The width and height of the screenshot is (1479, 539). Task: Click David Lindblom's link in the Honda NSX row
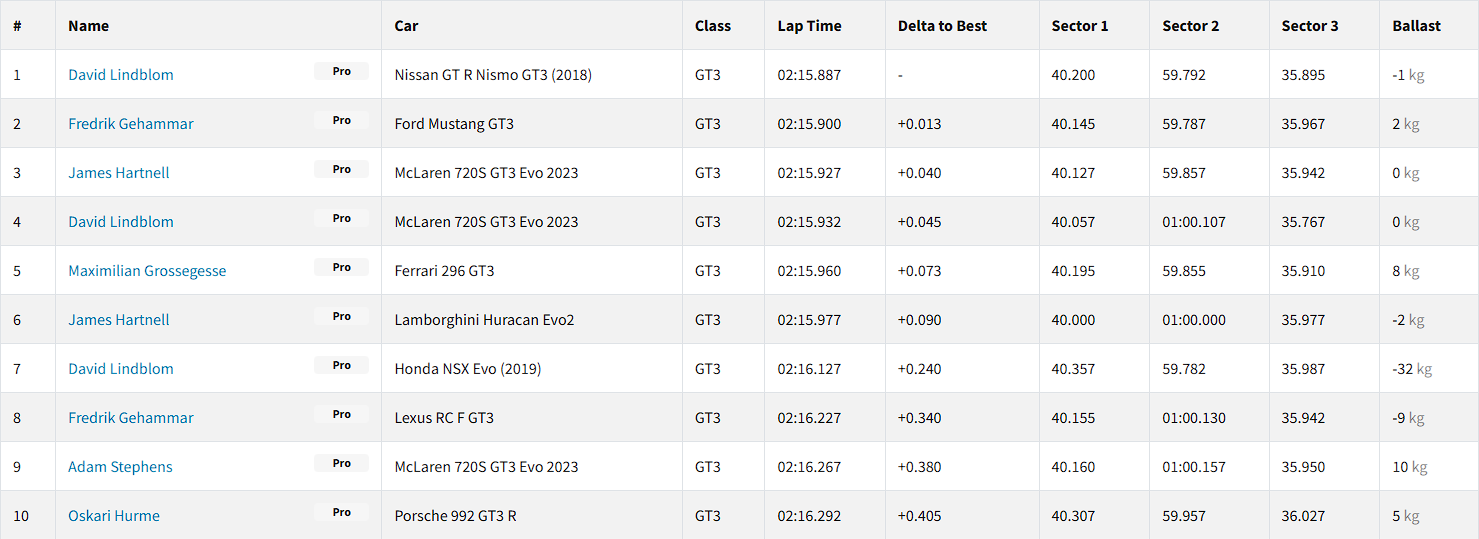tap(121, 369)
